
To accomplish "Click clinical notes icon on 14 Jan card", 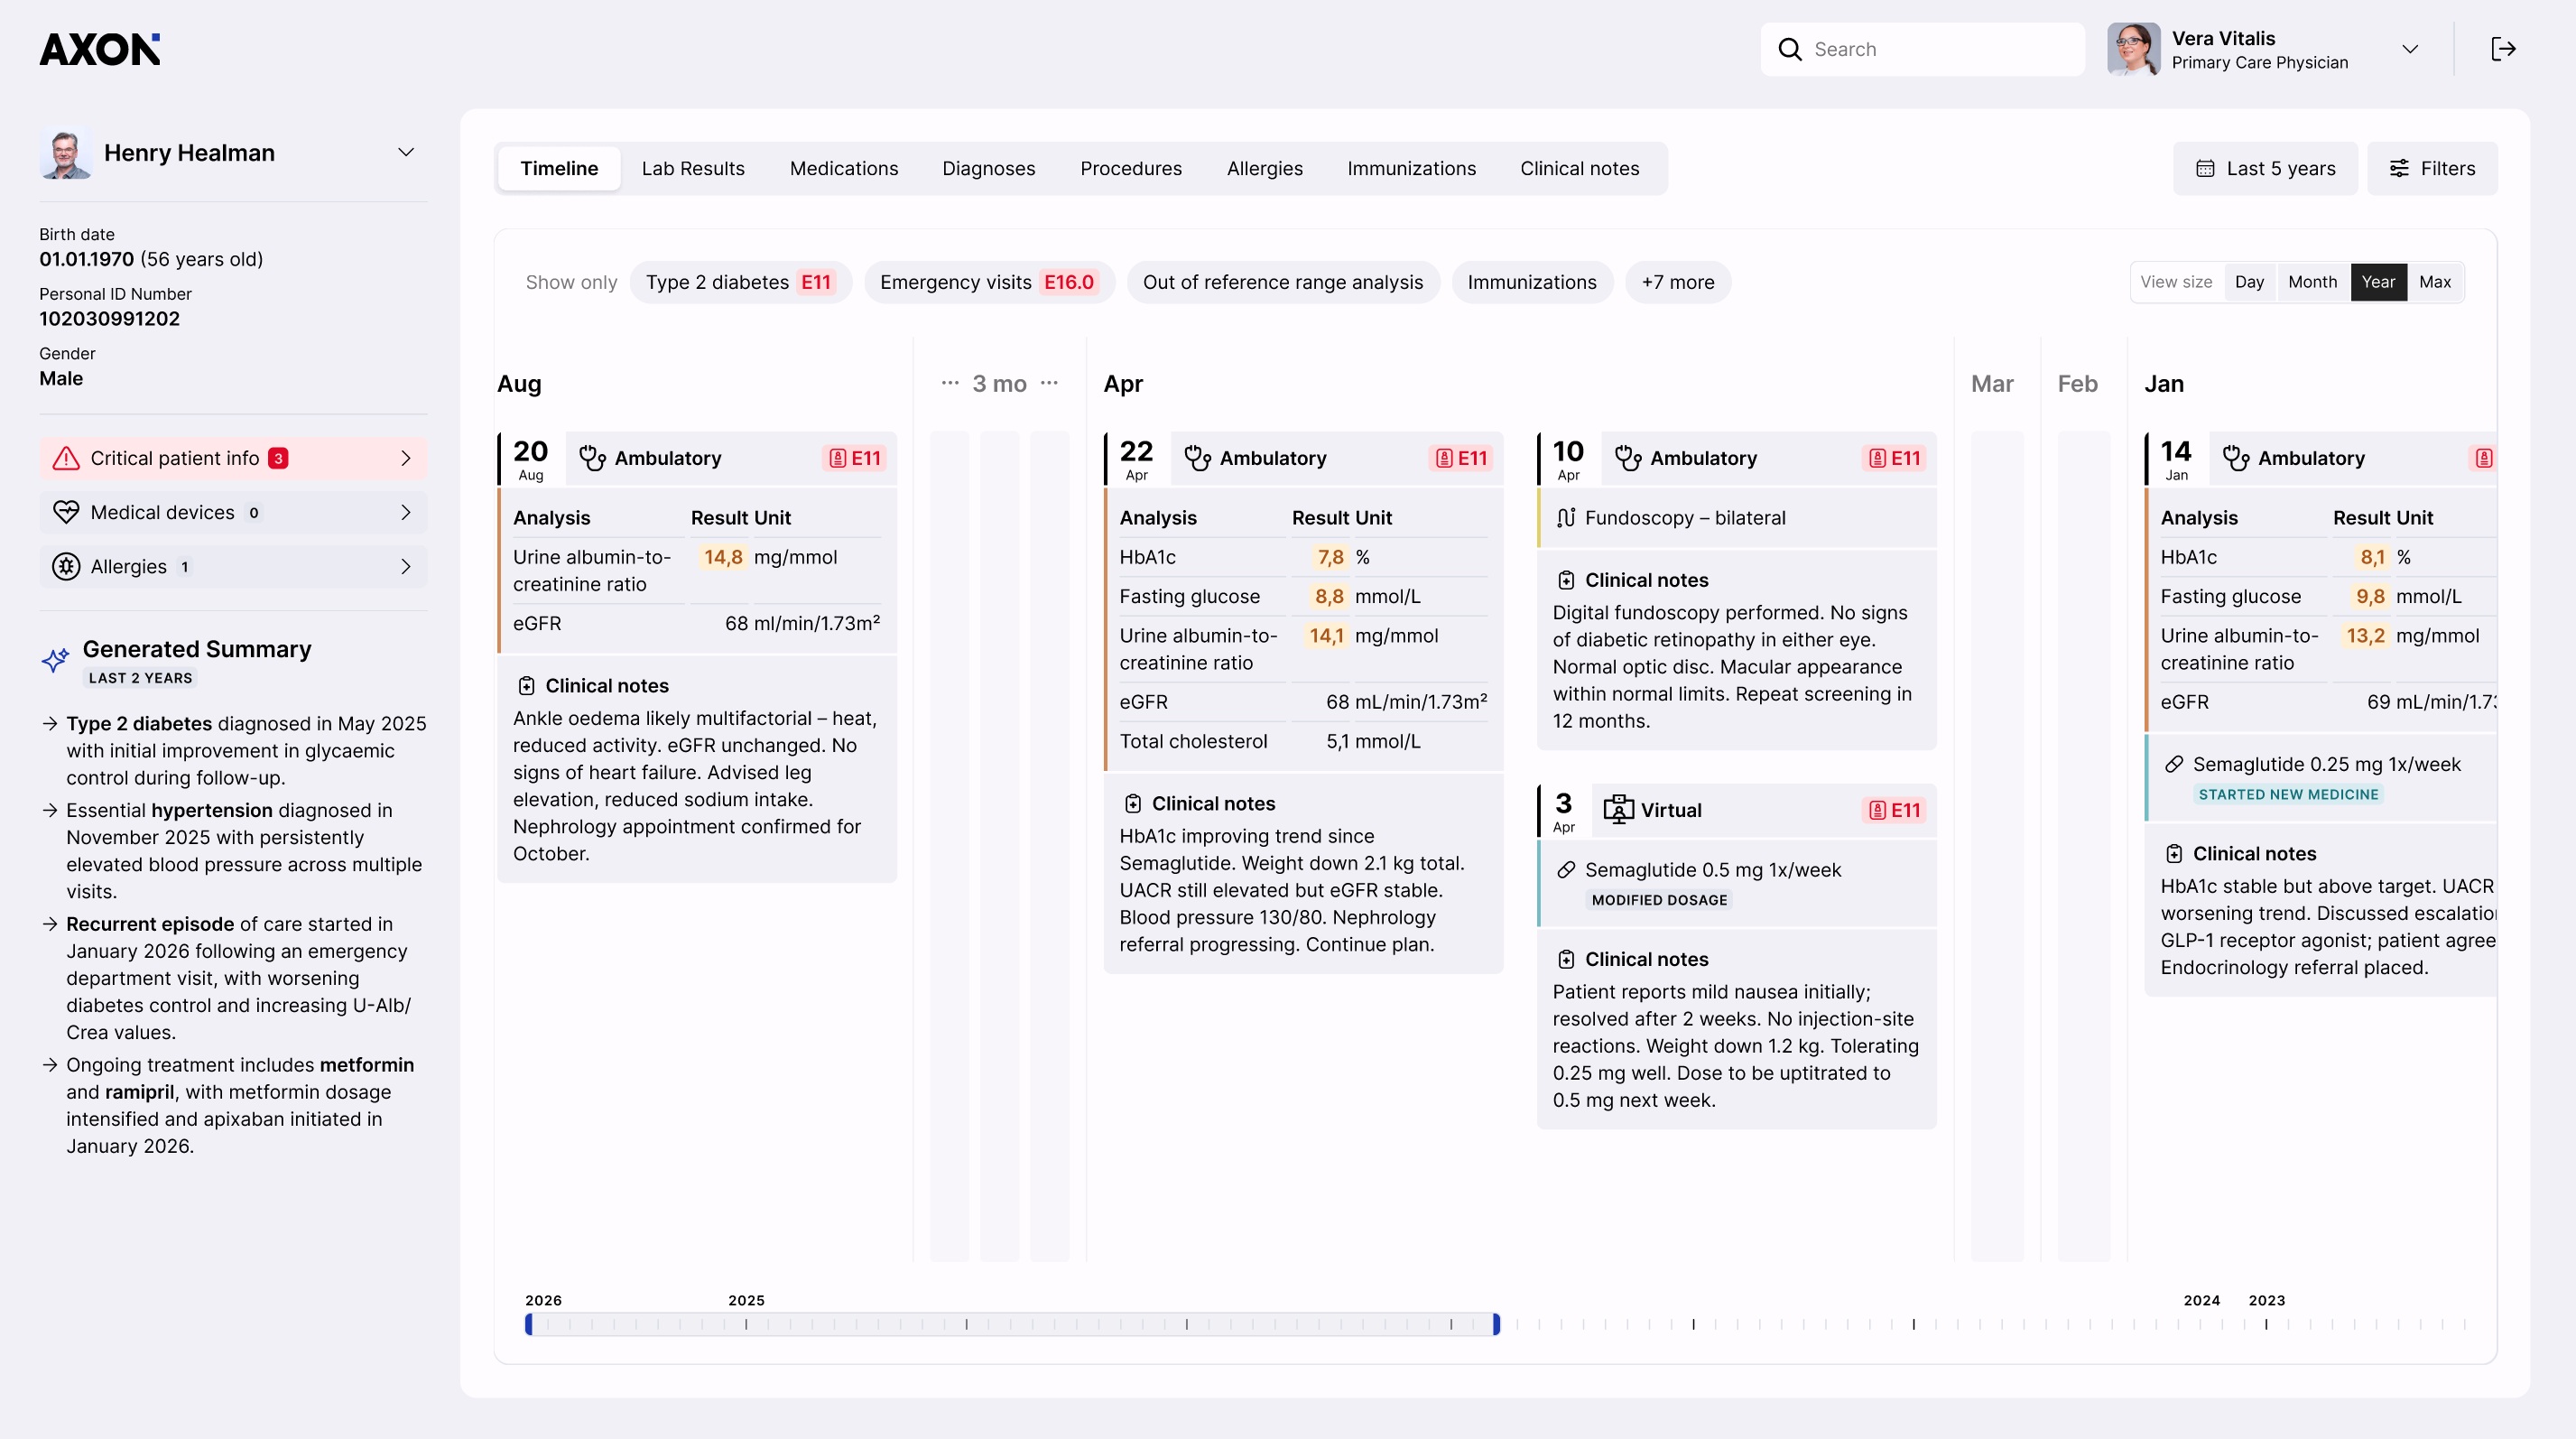I will click(2174, 854).
